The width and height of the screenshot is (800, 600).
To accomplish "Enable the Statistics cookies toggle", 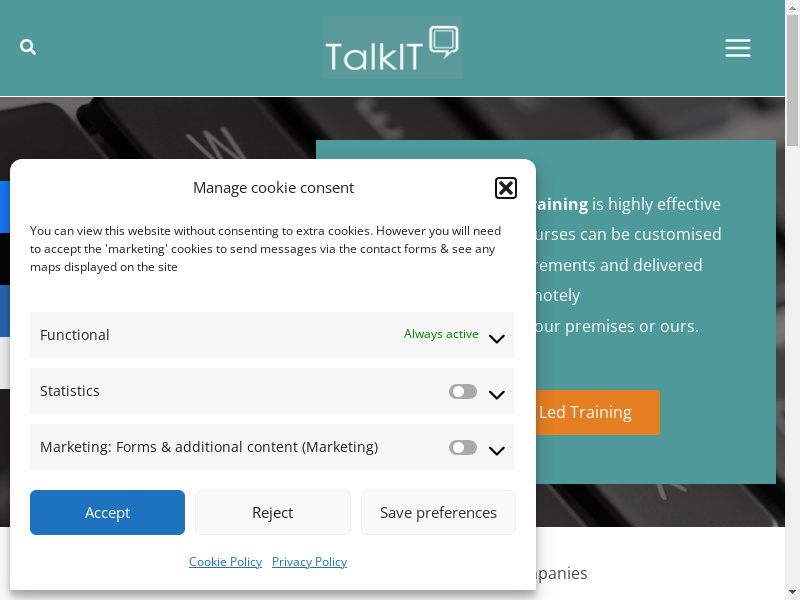I will 463,392.
